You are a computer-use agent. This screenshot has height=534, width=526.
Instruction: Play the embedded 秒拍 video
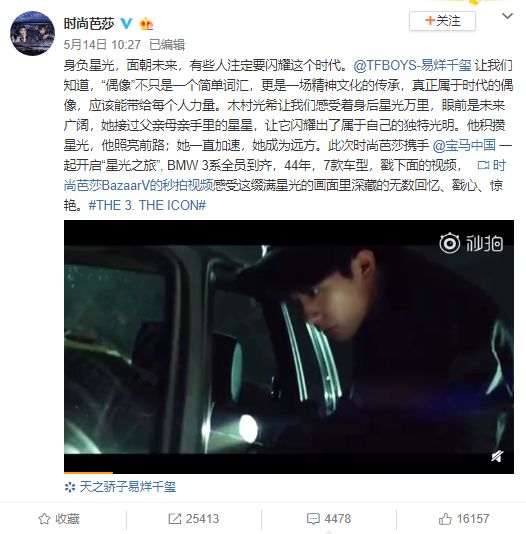(x=289, y=347)
